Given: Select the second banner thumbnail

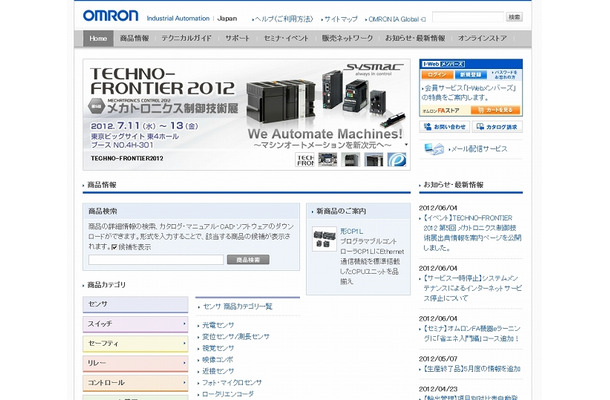Looking at the screenshot, I should coord(328,160).
